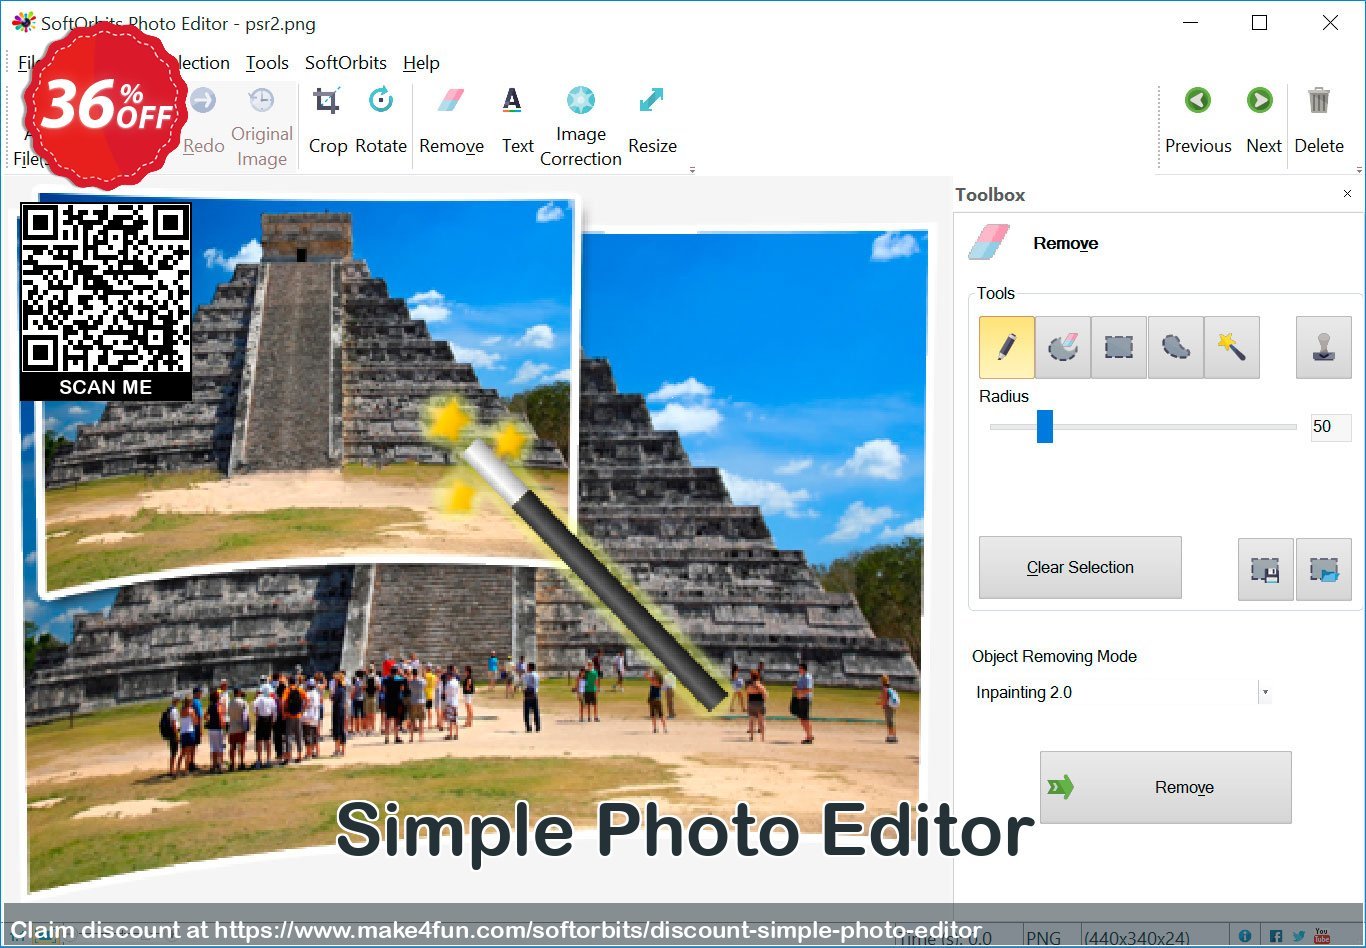Click the Redo toolbar button
The image size is (1366, 948).
pos(203,121)
